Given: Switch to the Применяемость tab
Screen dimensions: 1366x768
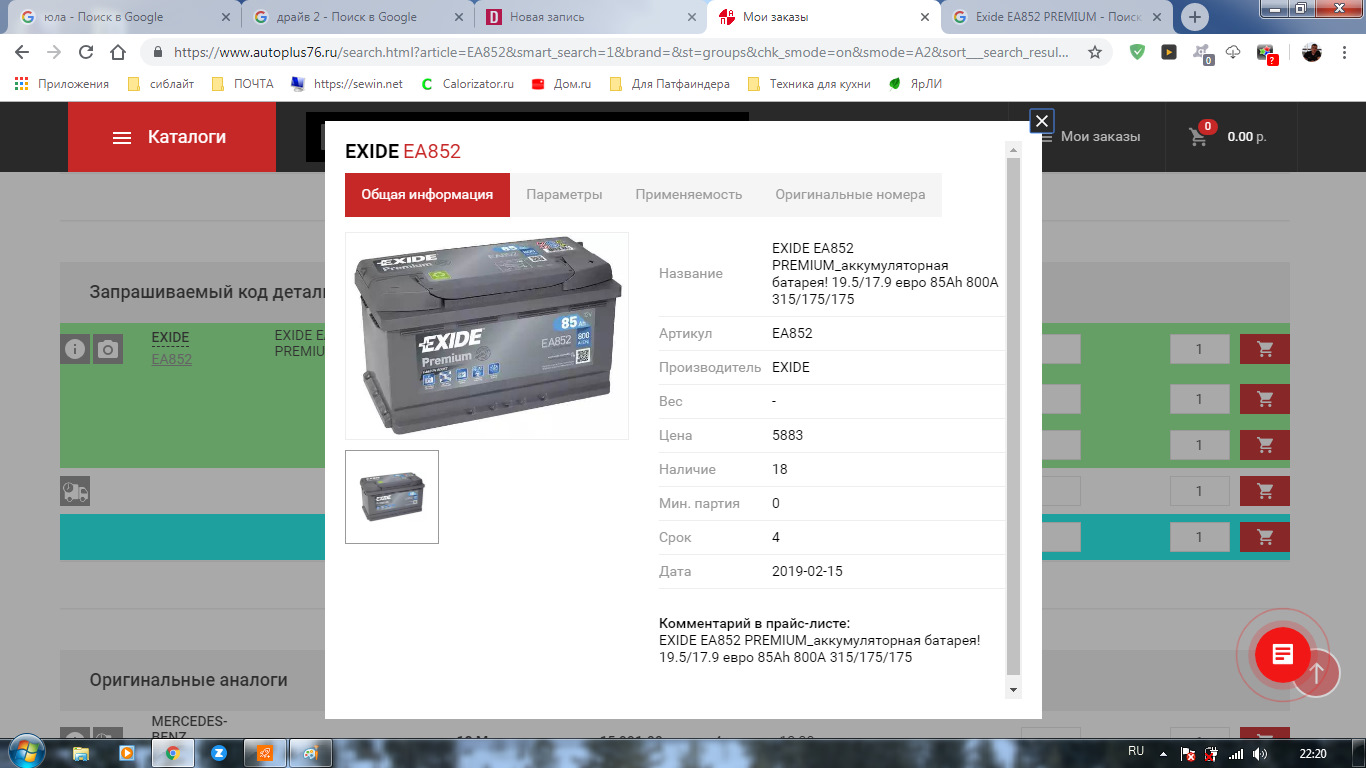Looking at the screenshot, I should tap(689, 195).
